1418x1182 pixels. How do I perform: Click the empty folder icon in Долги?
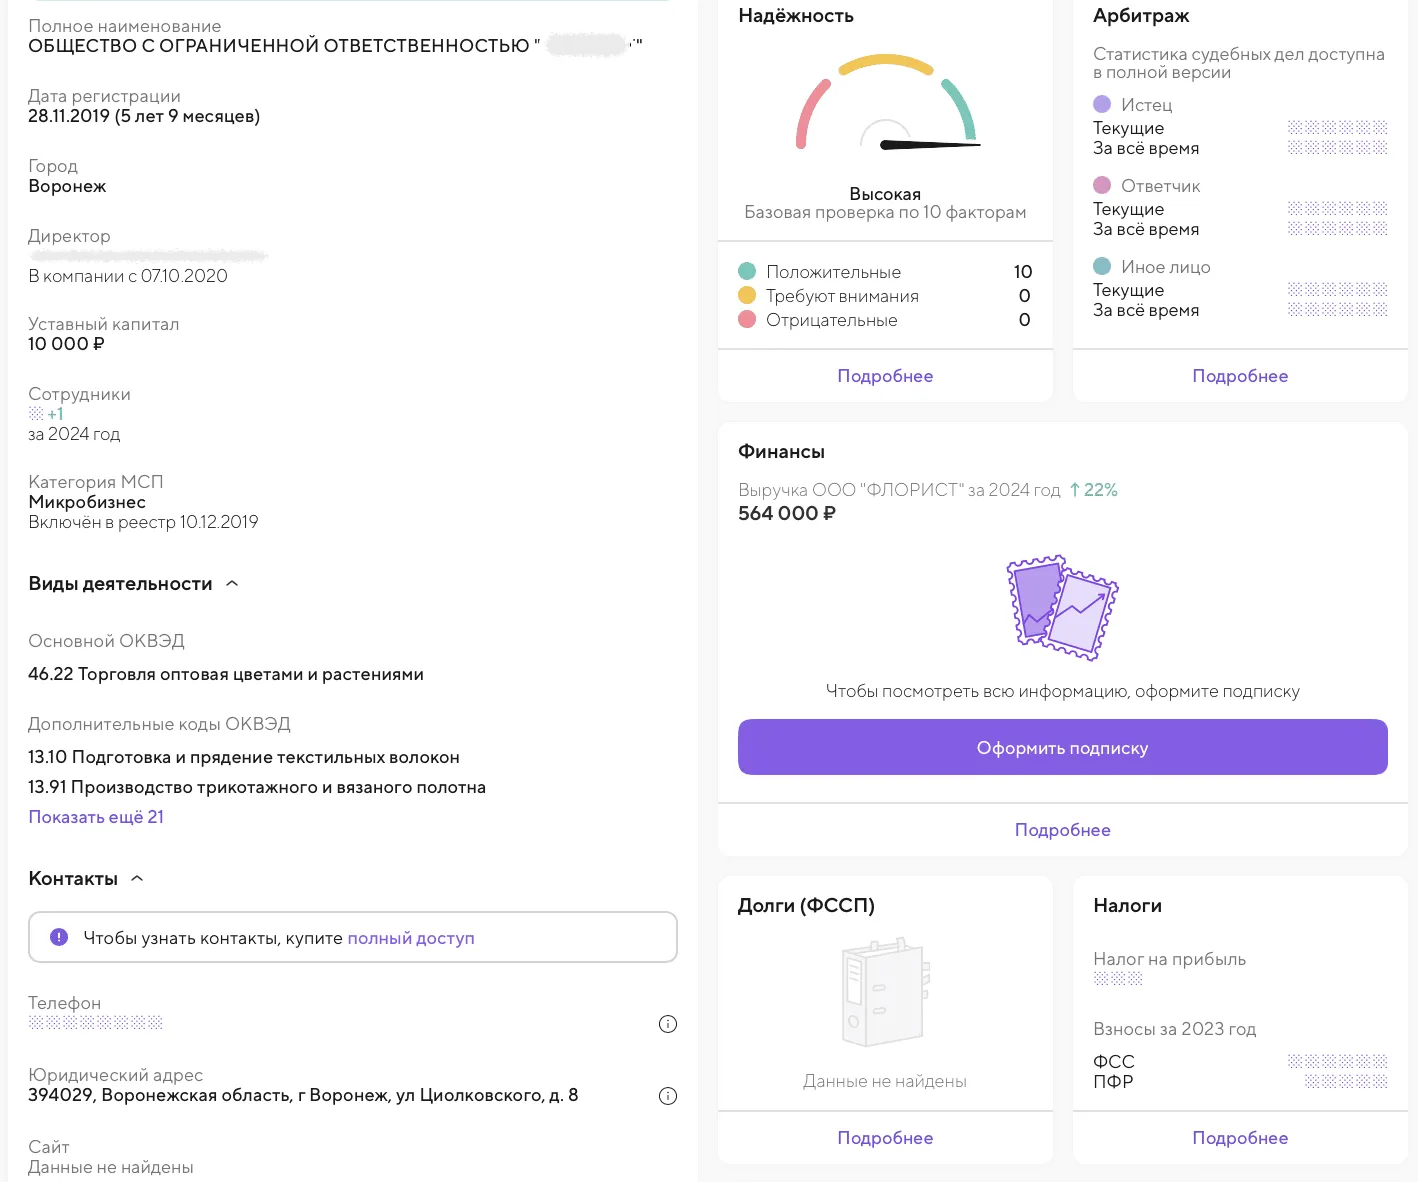click(x=885, y=993)
